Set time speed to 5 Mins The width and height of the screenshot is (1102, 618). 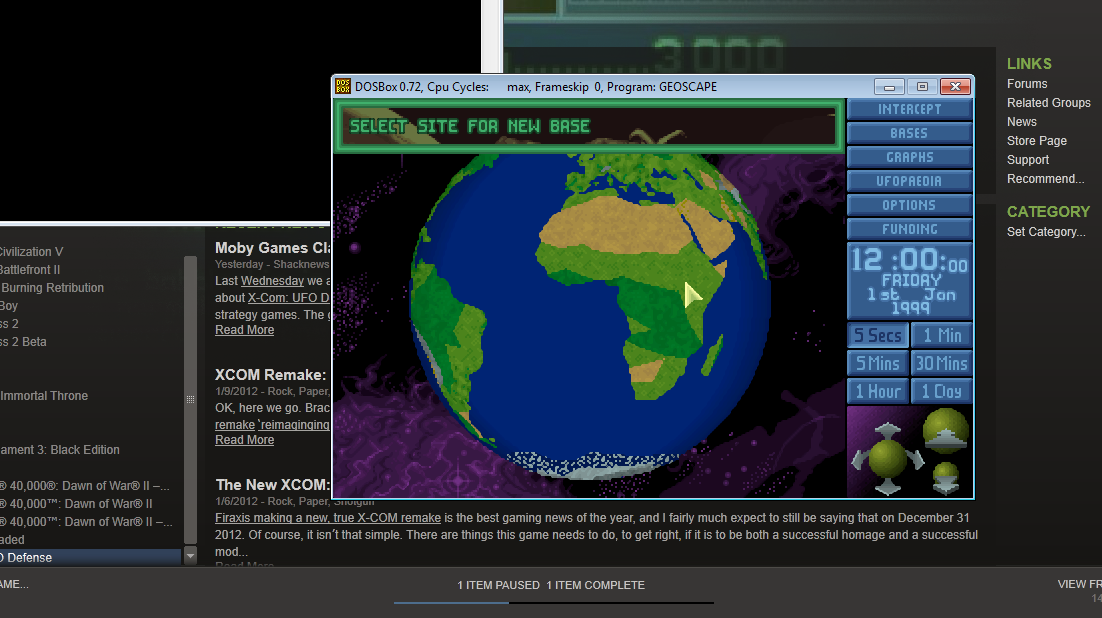[x=878, y=363]
